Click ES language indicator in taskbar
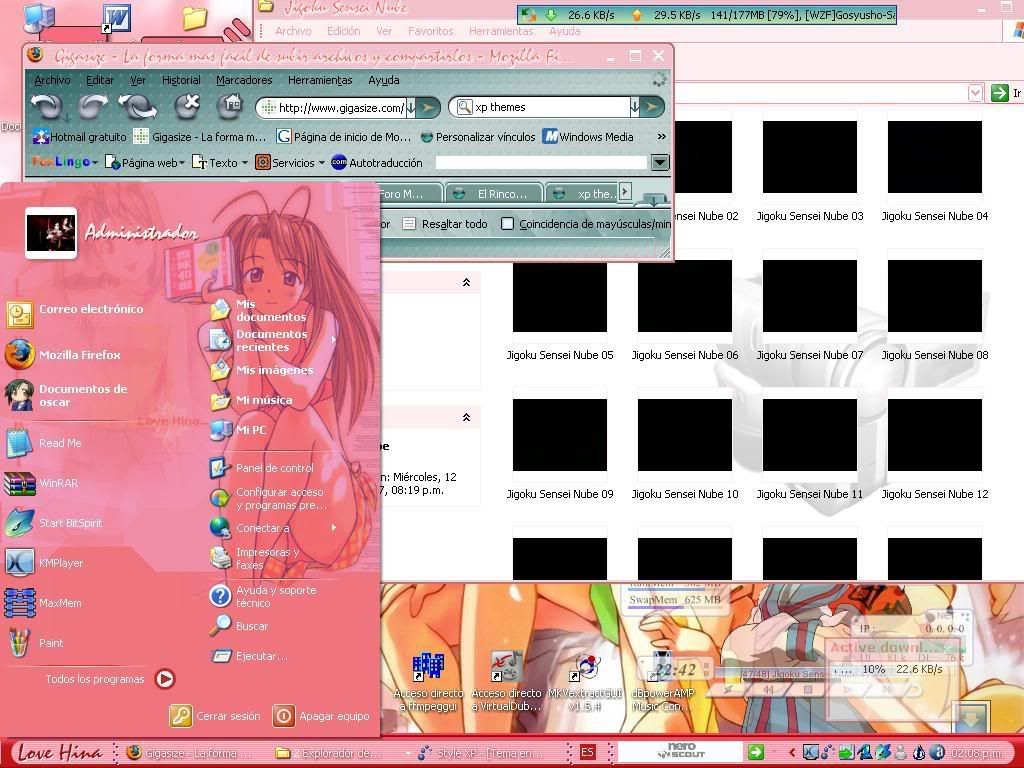1024x768 pixels. coord(587,752)
